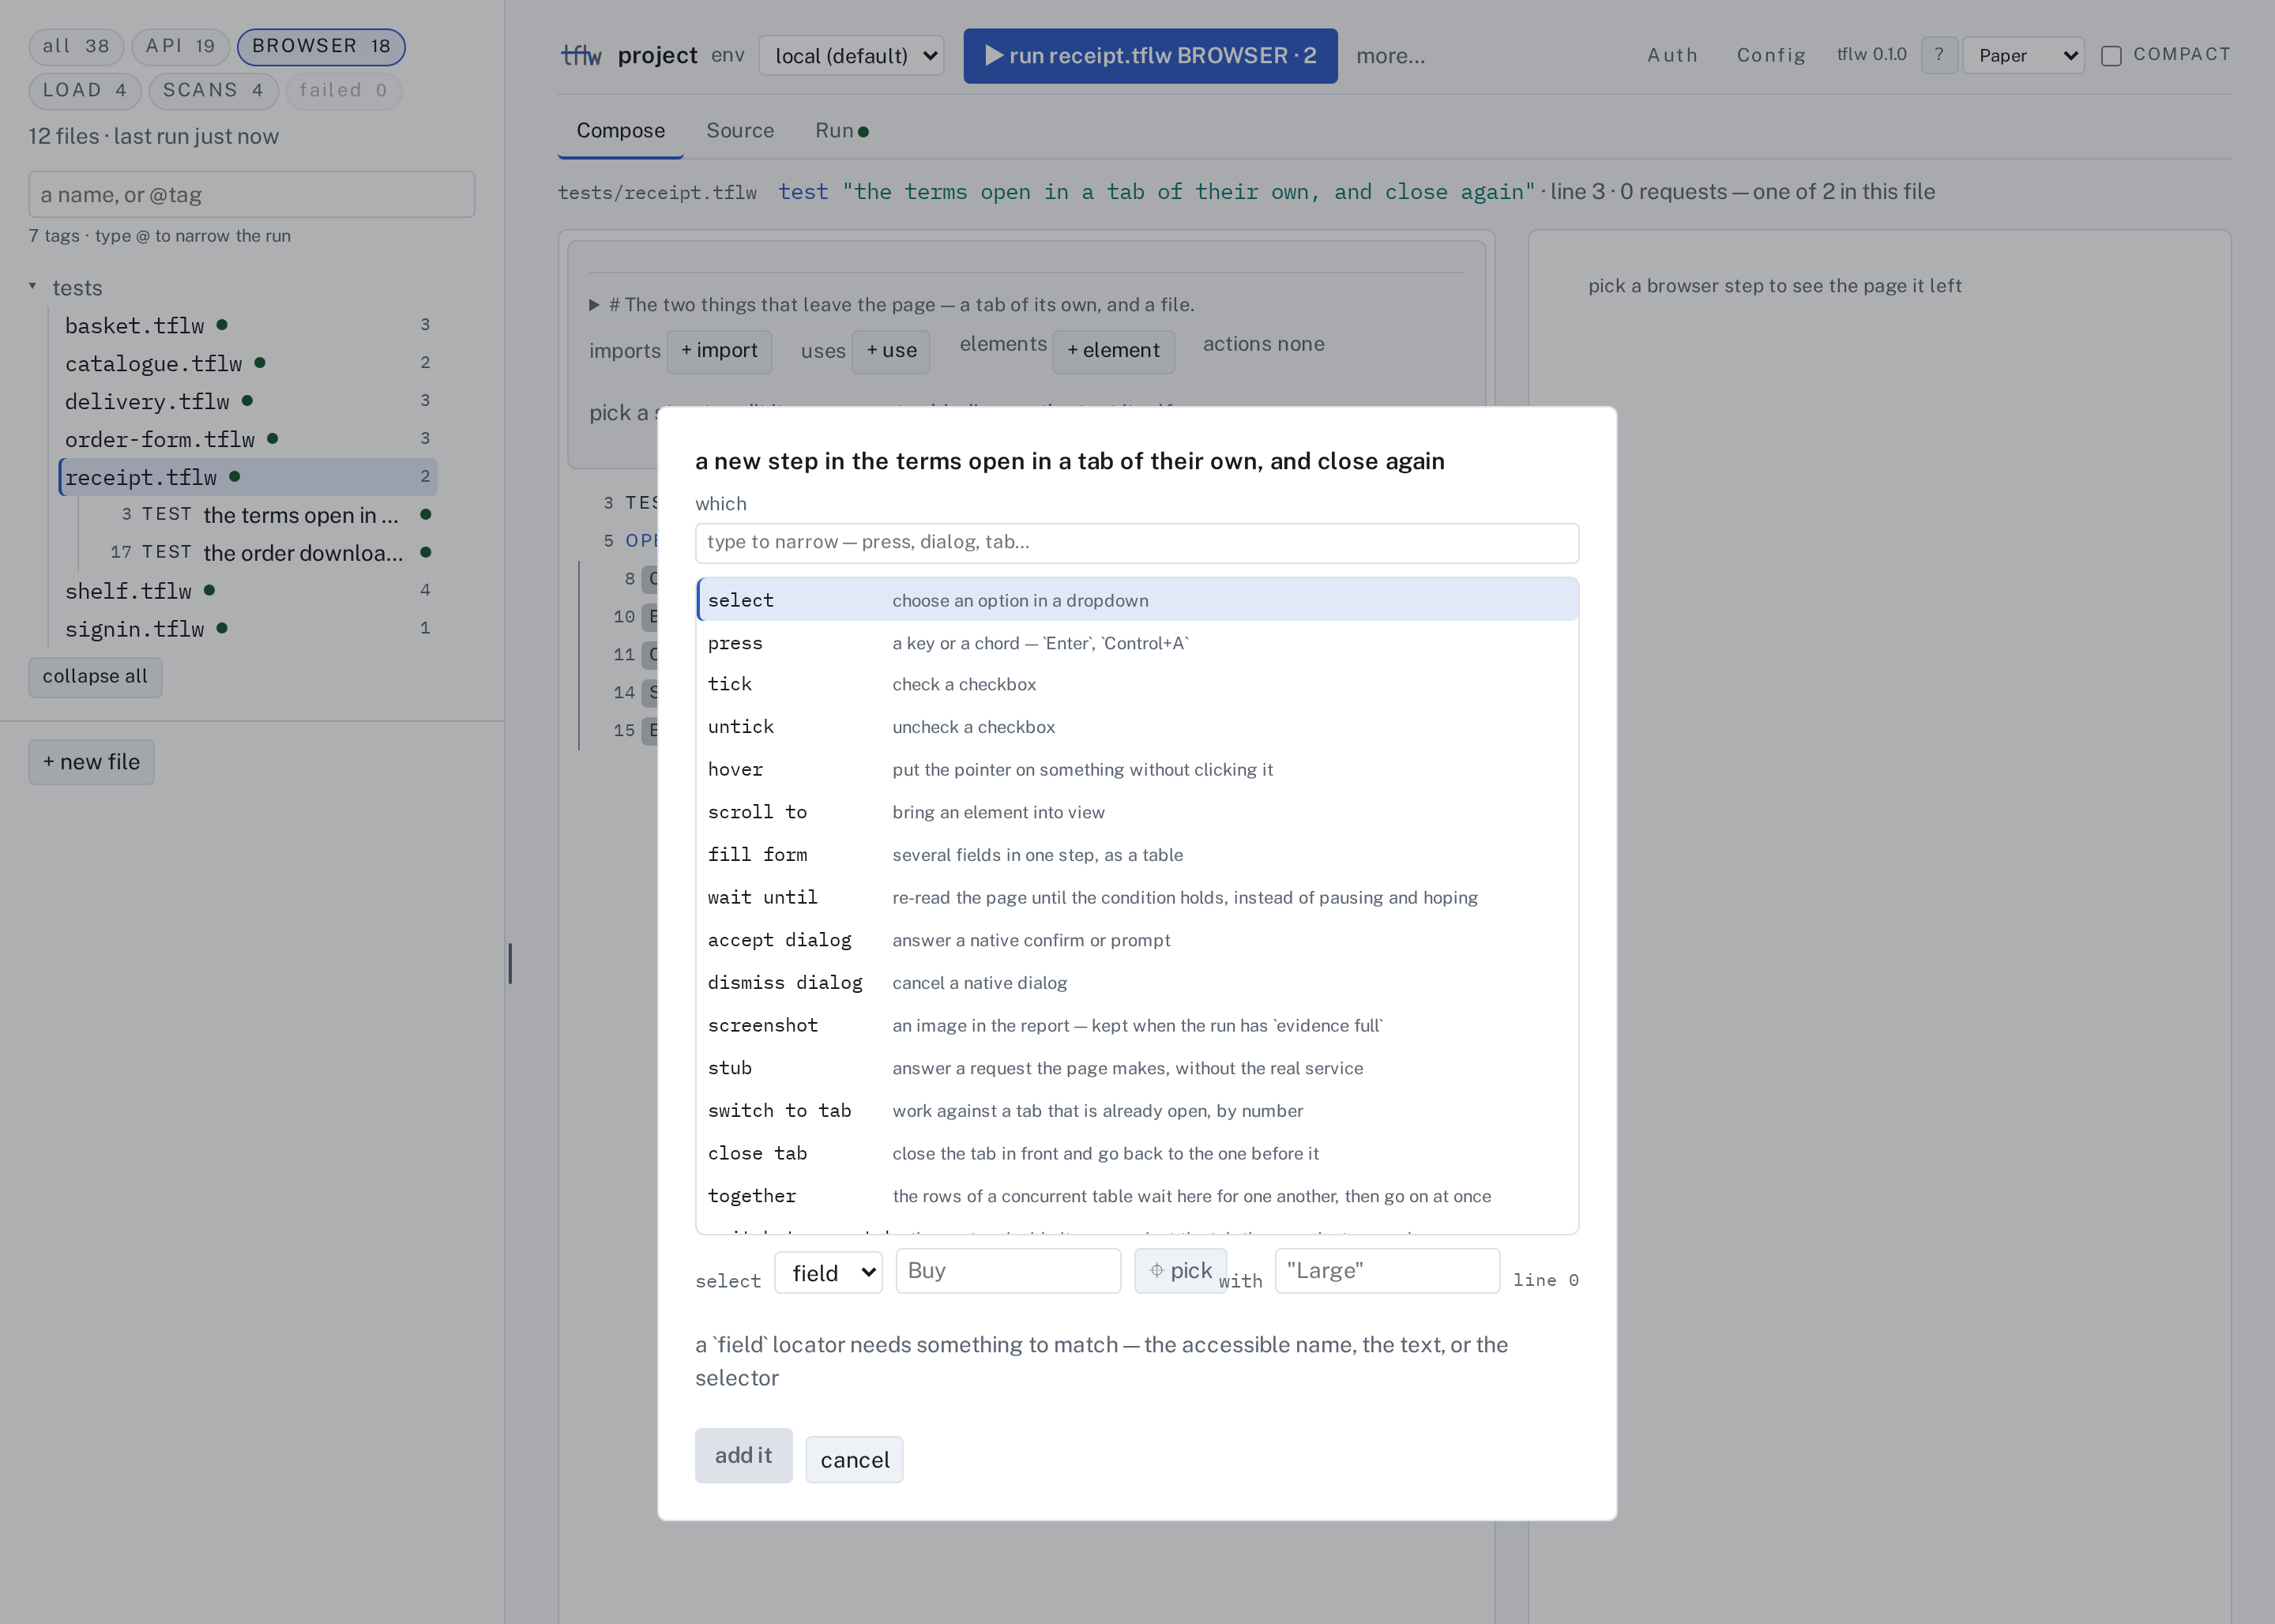Select the Compose tab
Viewport: 2275px width, 1624px height.
pyautogui.click(x=620, y=130)
